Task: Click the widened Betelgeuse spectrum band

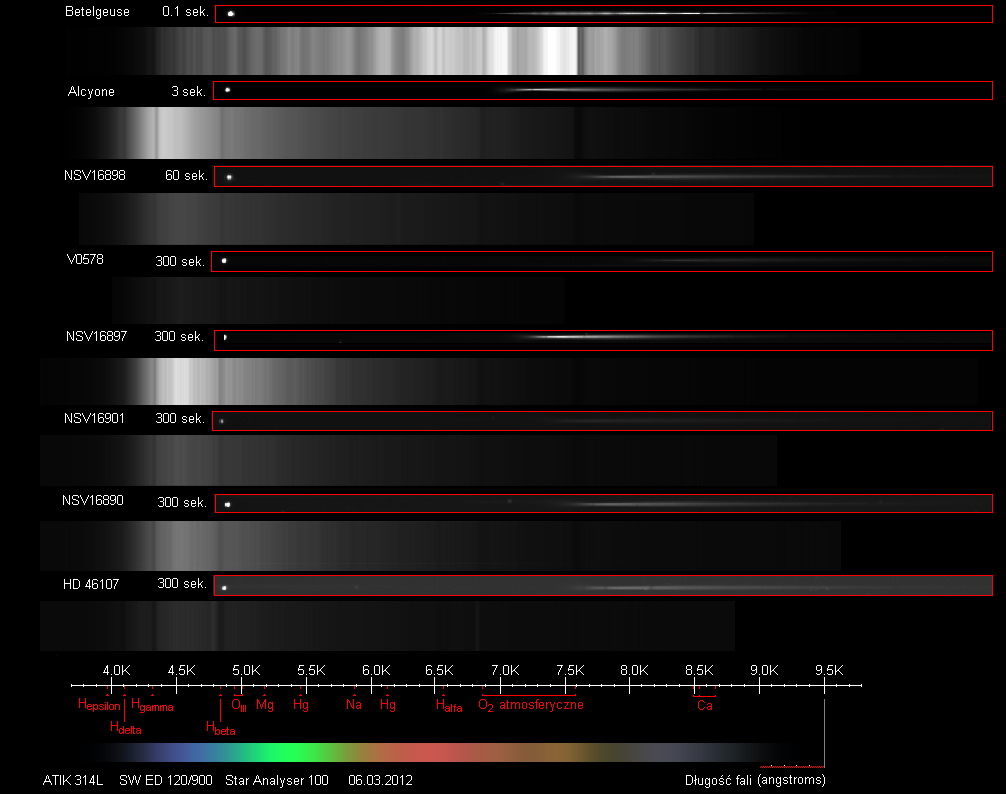Action: pyautogui.click(x=487, y=50)
